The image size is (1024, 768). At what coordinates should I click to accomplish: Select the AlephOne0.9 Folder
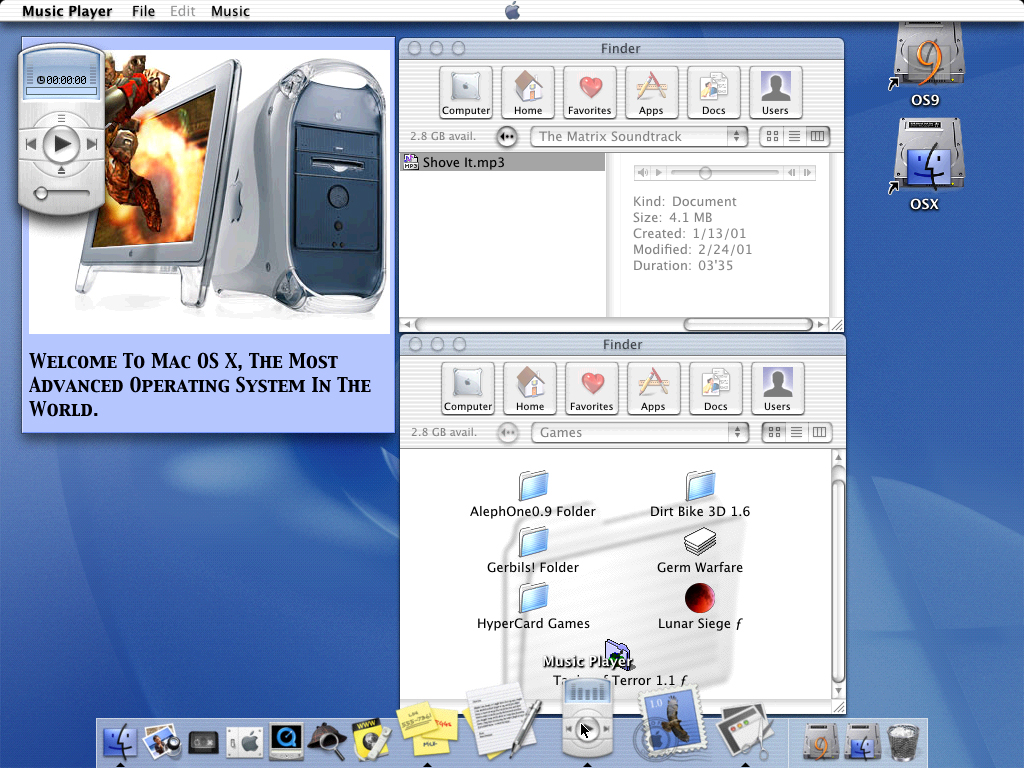533,494
